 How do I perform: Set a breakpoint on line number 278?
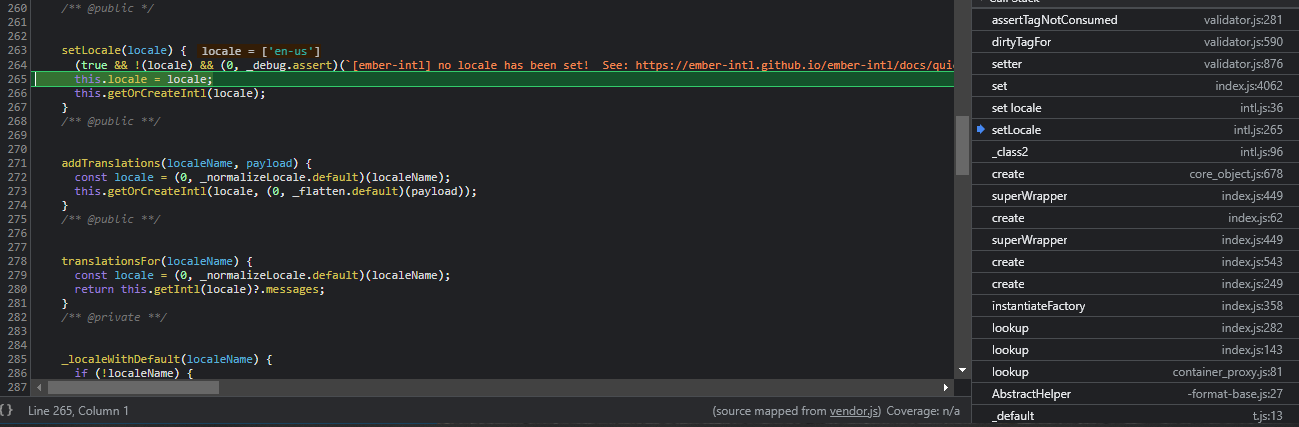(15, 261)
